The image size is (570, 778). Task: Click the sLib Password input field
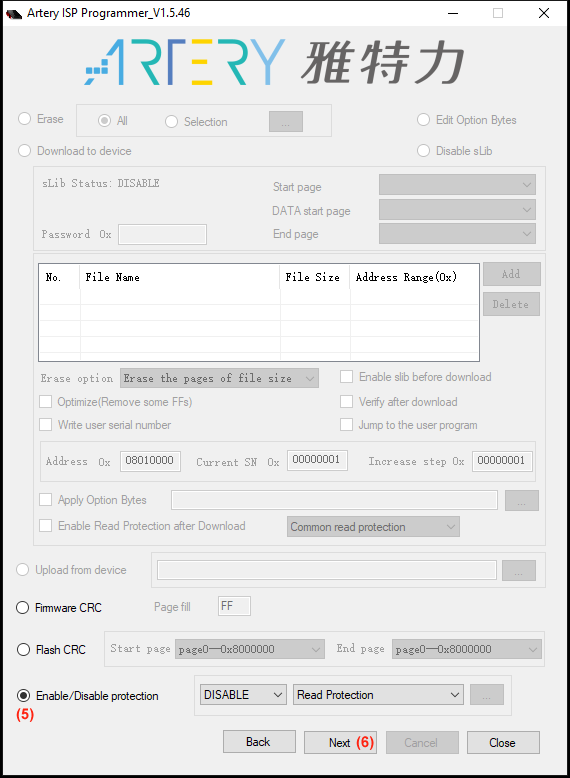click(162, 234)
